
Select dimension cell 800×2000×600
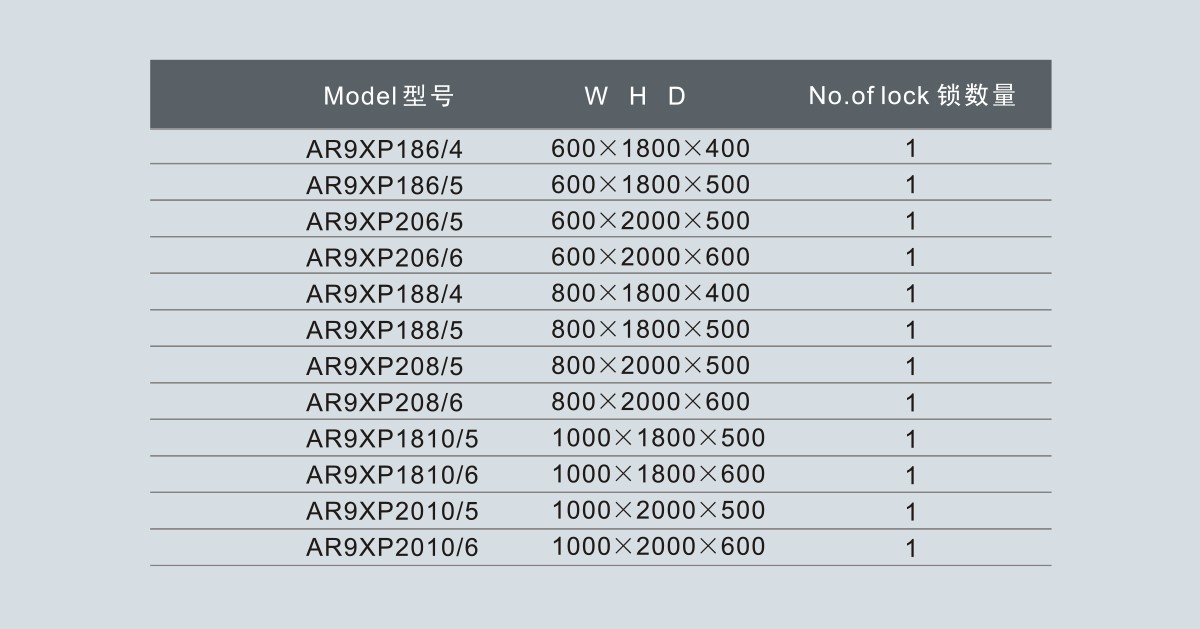click(x=650, y=402)
